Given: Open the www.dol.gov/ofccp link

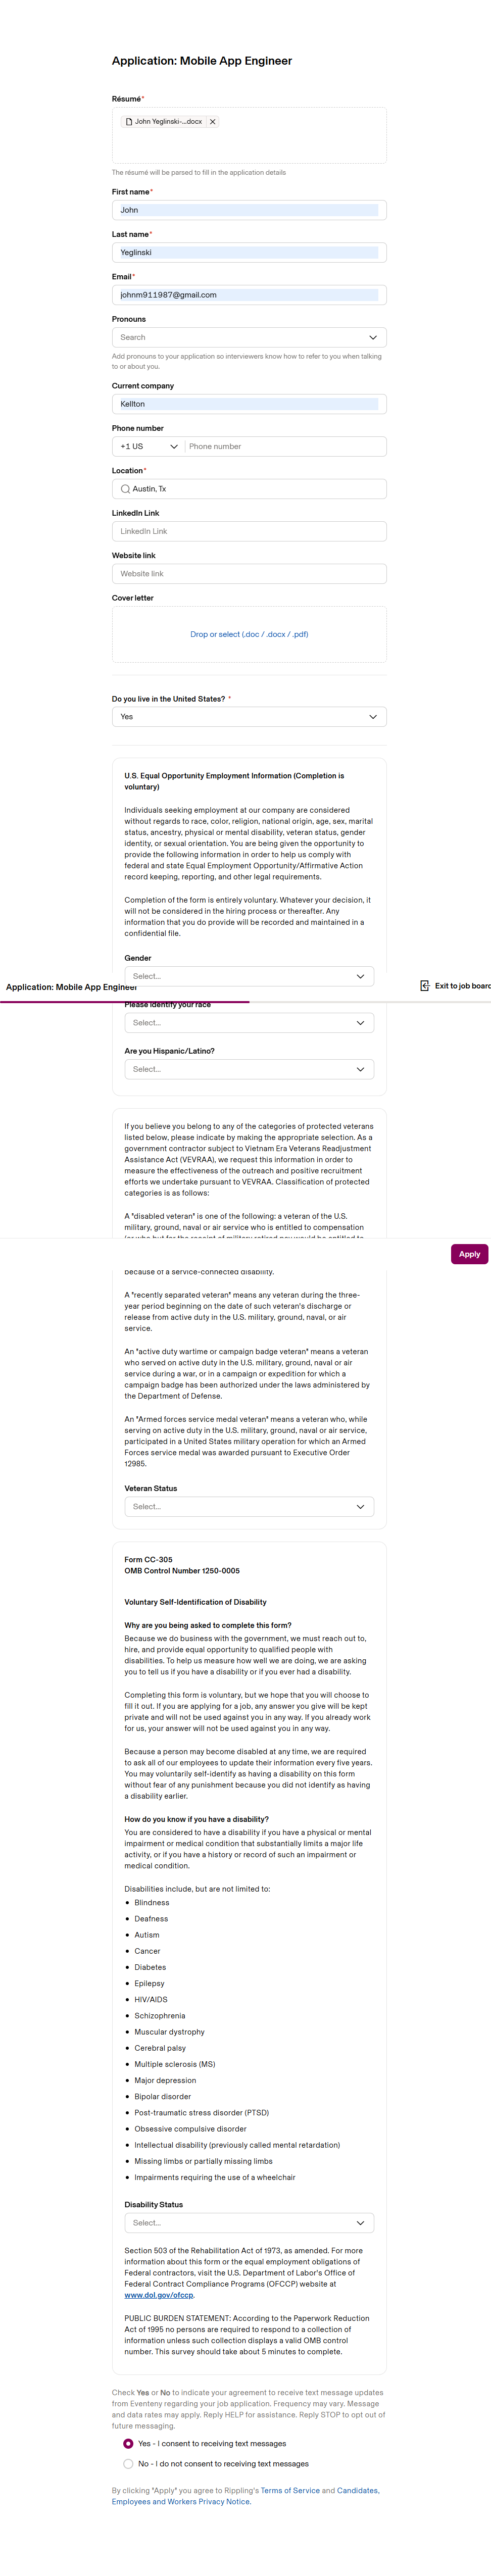Looking at the screenshot, I should point(159,2295).
